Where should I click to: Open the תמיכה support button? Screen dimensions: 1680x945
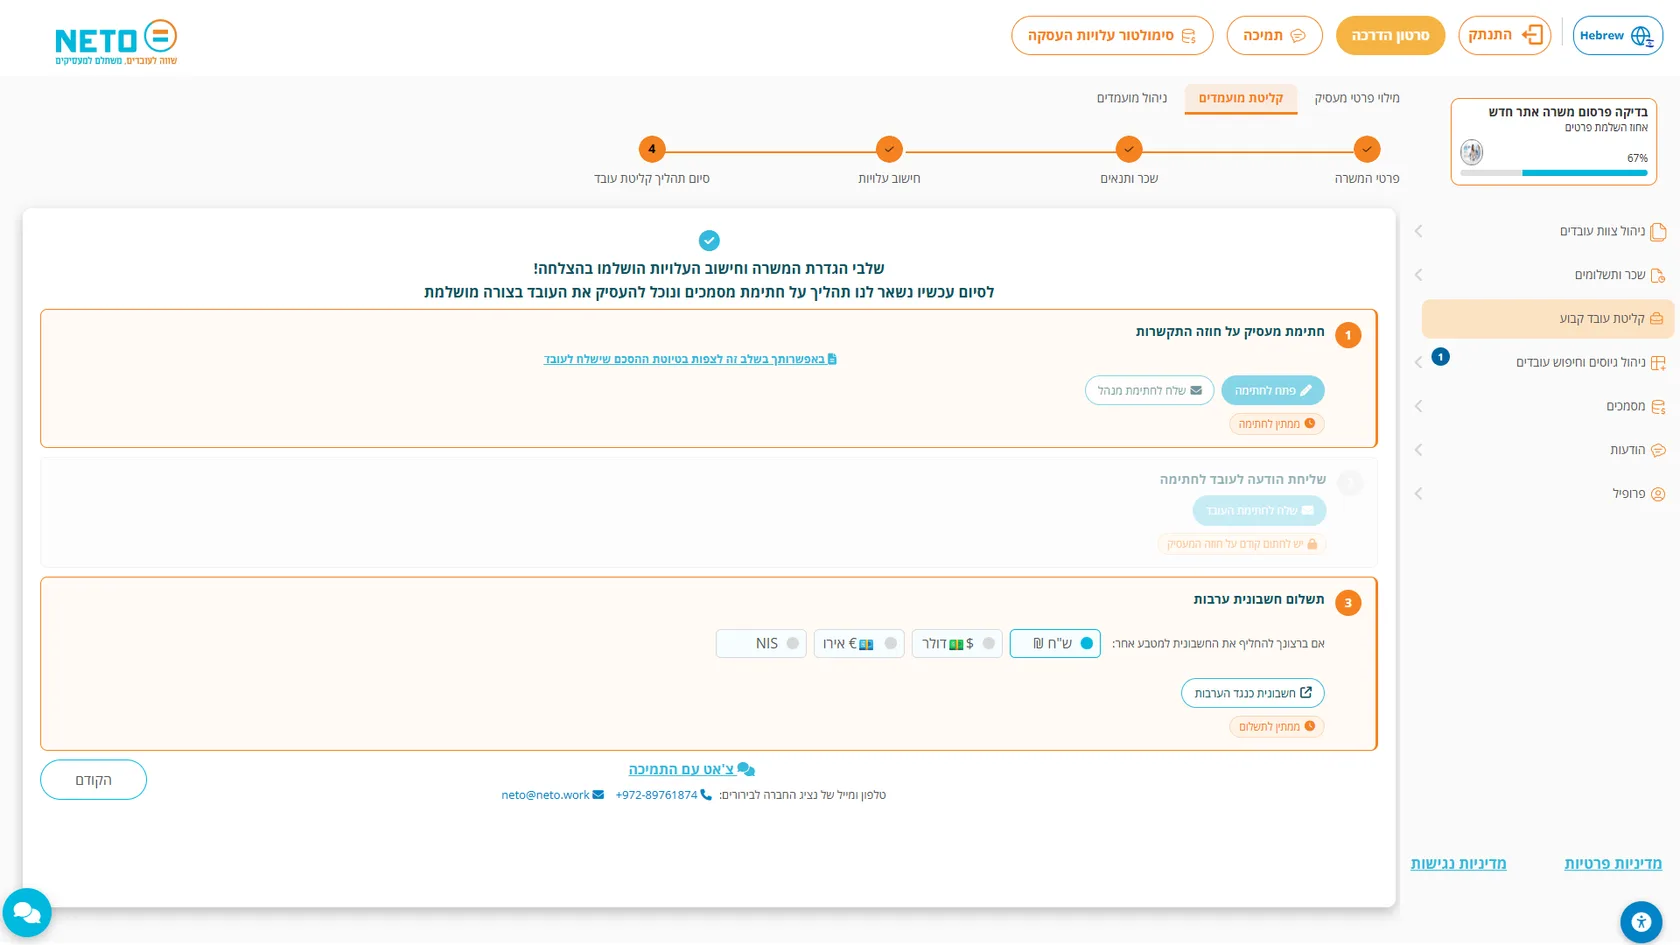(1274, 36)
